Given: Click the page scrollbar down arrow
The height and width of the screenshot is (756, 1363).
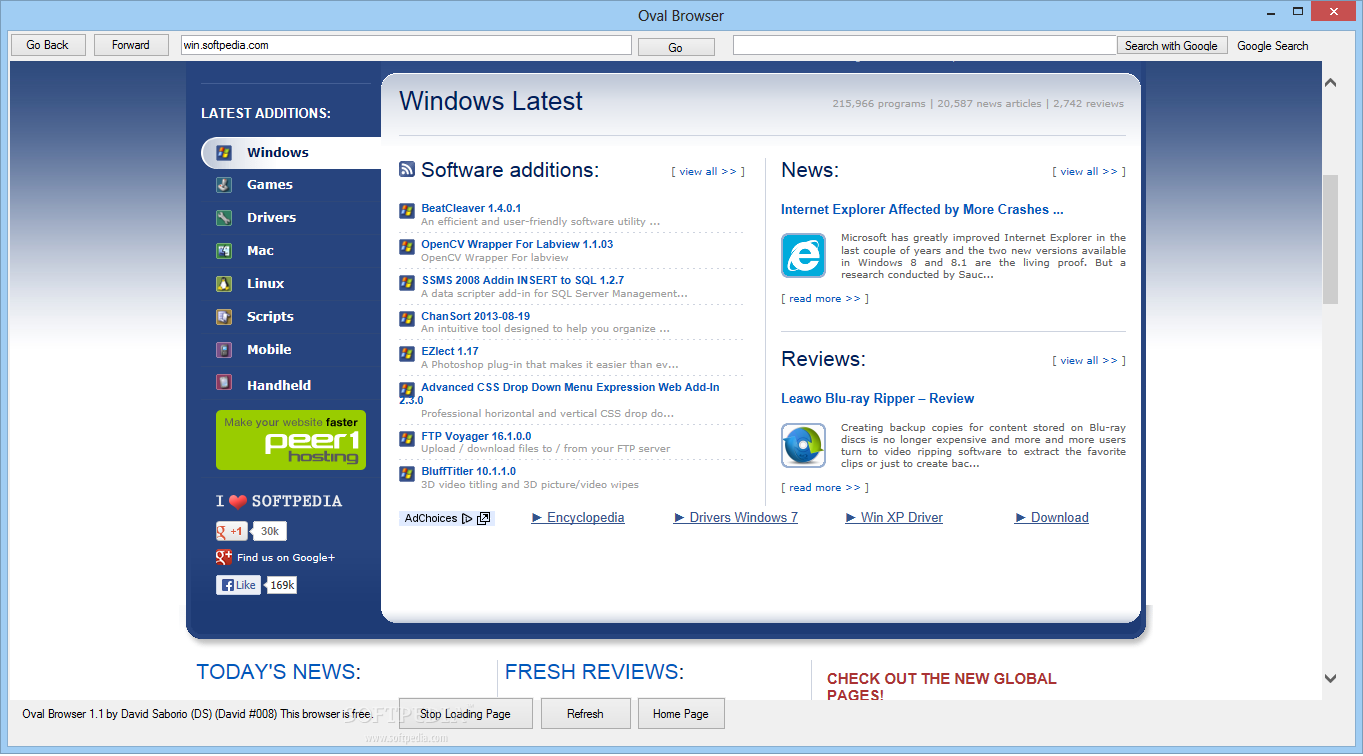Looking at the screenshot, I should click(x=1330, y=678).
